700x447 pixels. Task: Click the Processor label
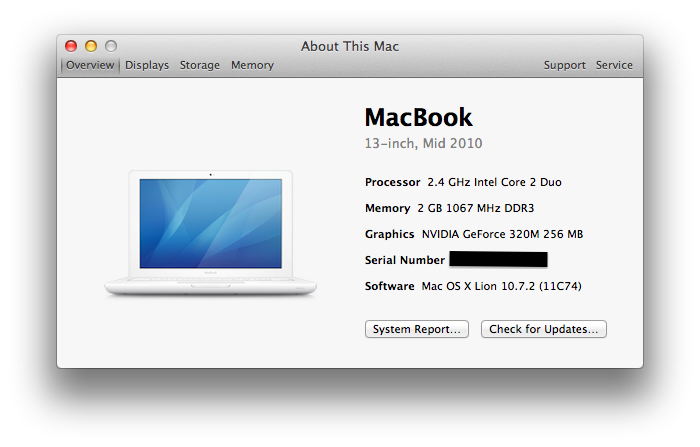(x=392, y=182)
